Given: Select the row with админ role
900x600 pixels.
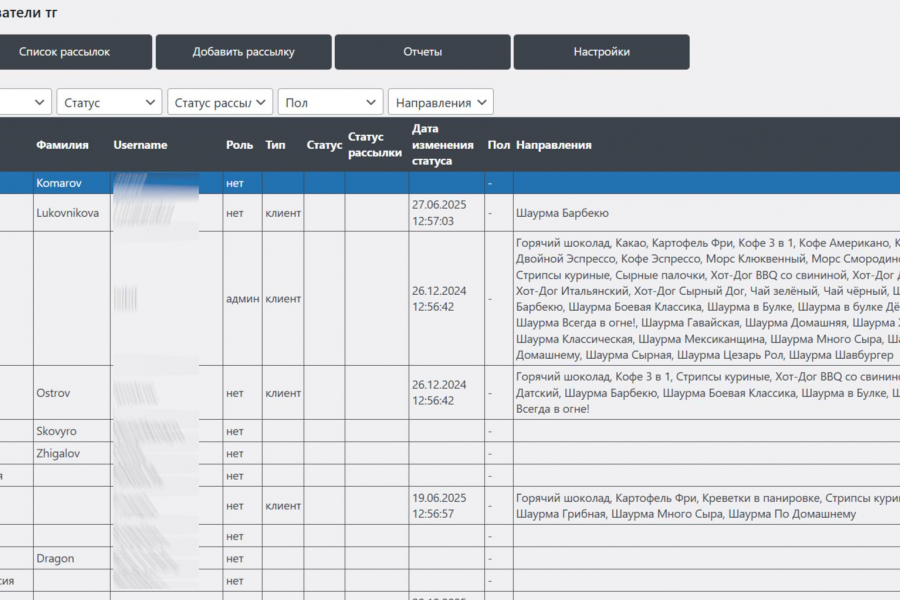Looking at the screenshot, I should 450,299.
